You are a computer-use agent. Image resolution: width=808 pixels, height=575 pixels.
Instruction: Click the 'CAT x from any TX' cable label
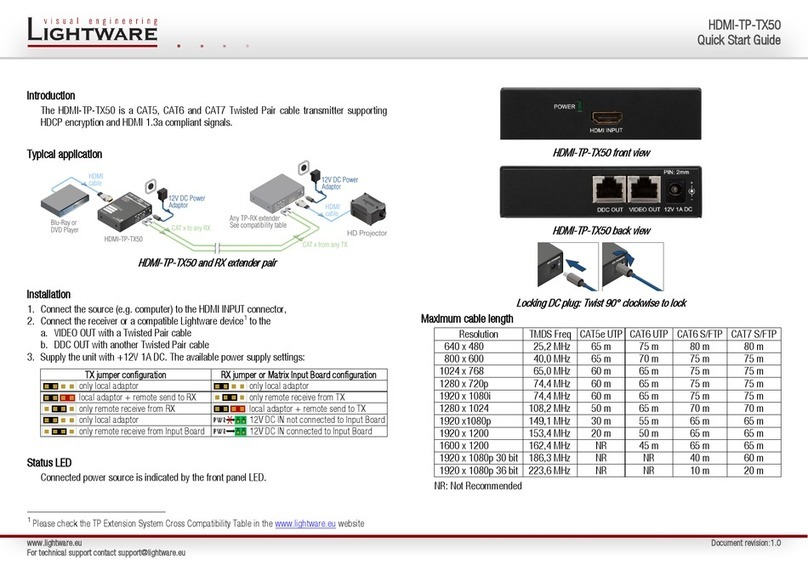click(325, 244)
